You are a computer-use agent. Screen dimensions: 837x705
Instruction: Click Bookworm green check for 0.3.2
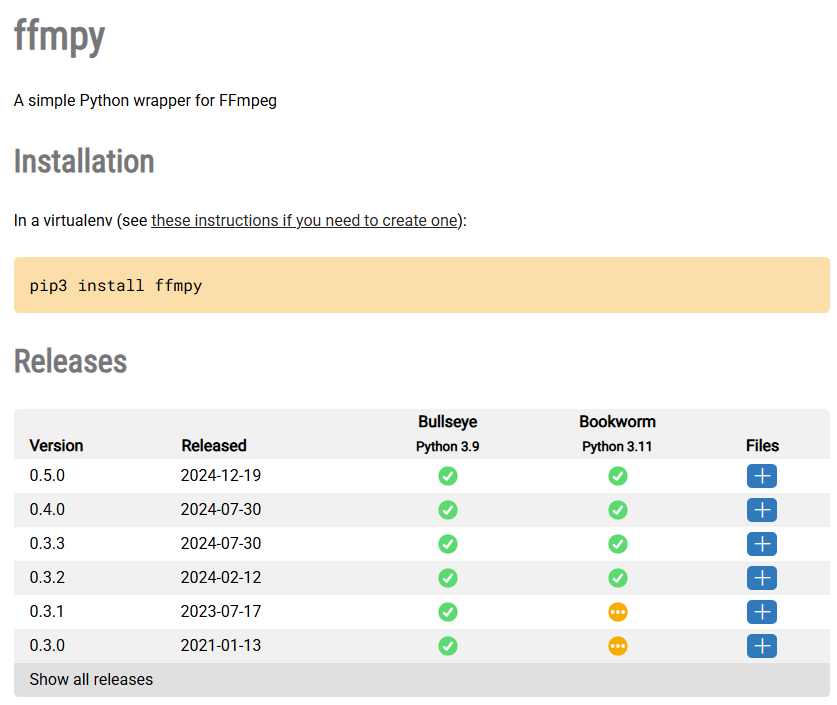coord(618,578)
